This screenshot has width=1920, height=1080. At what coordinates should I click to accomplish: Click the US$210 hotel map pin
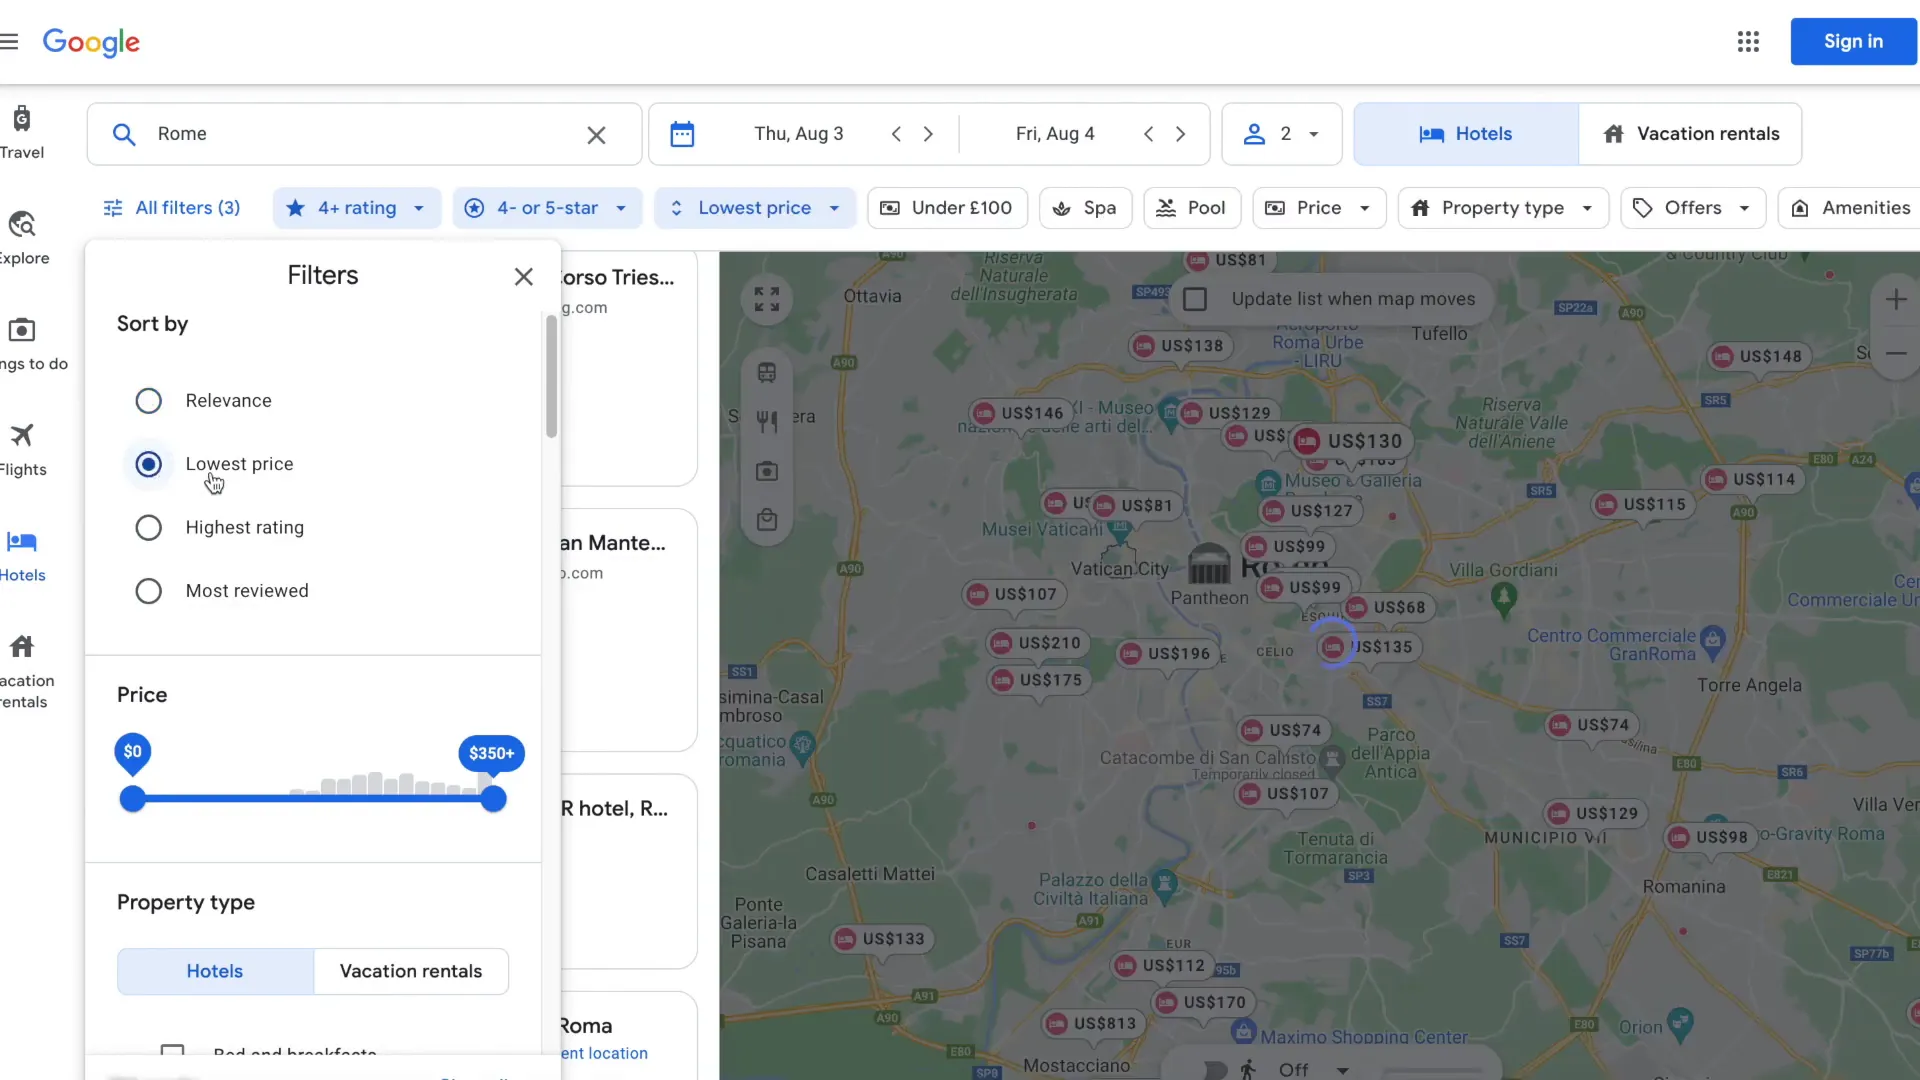tap(1037, 643)
